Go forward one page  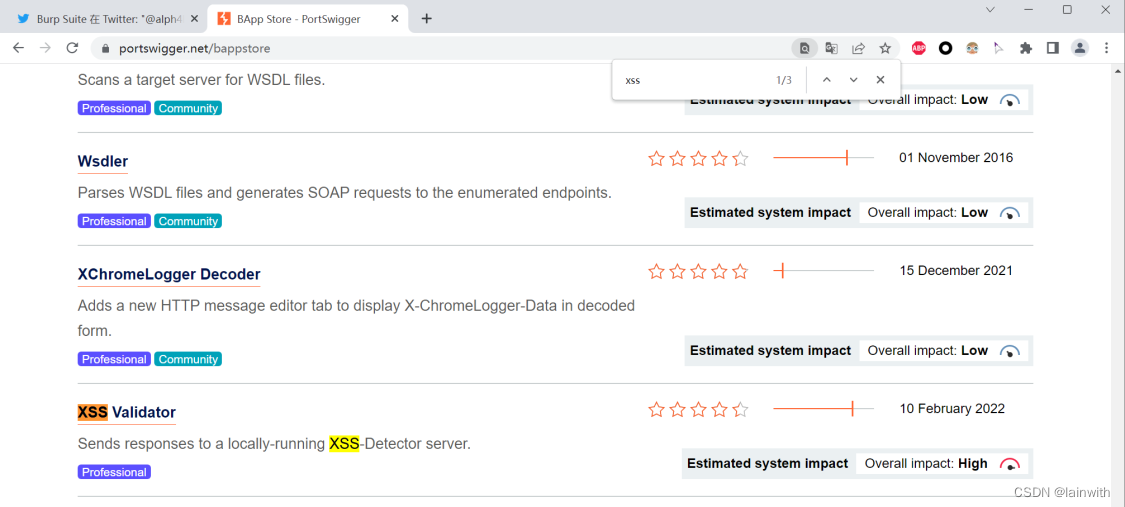(x=45, y=48)
